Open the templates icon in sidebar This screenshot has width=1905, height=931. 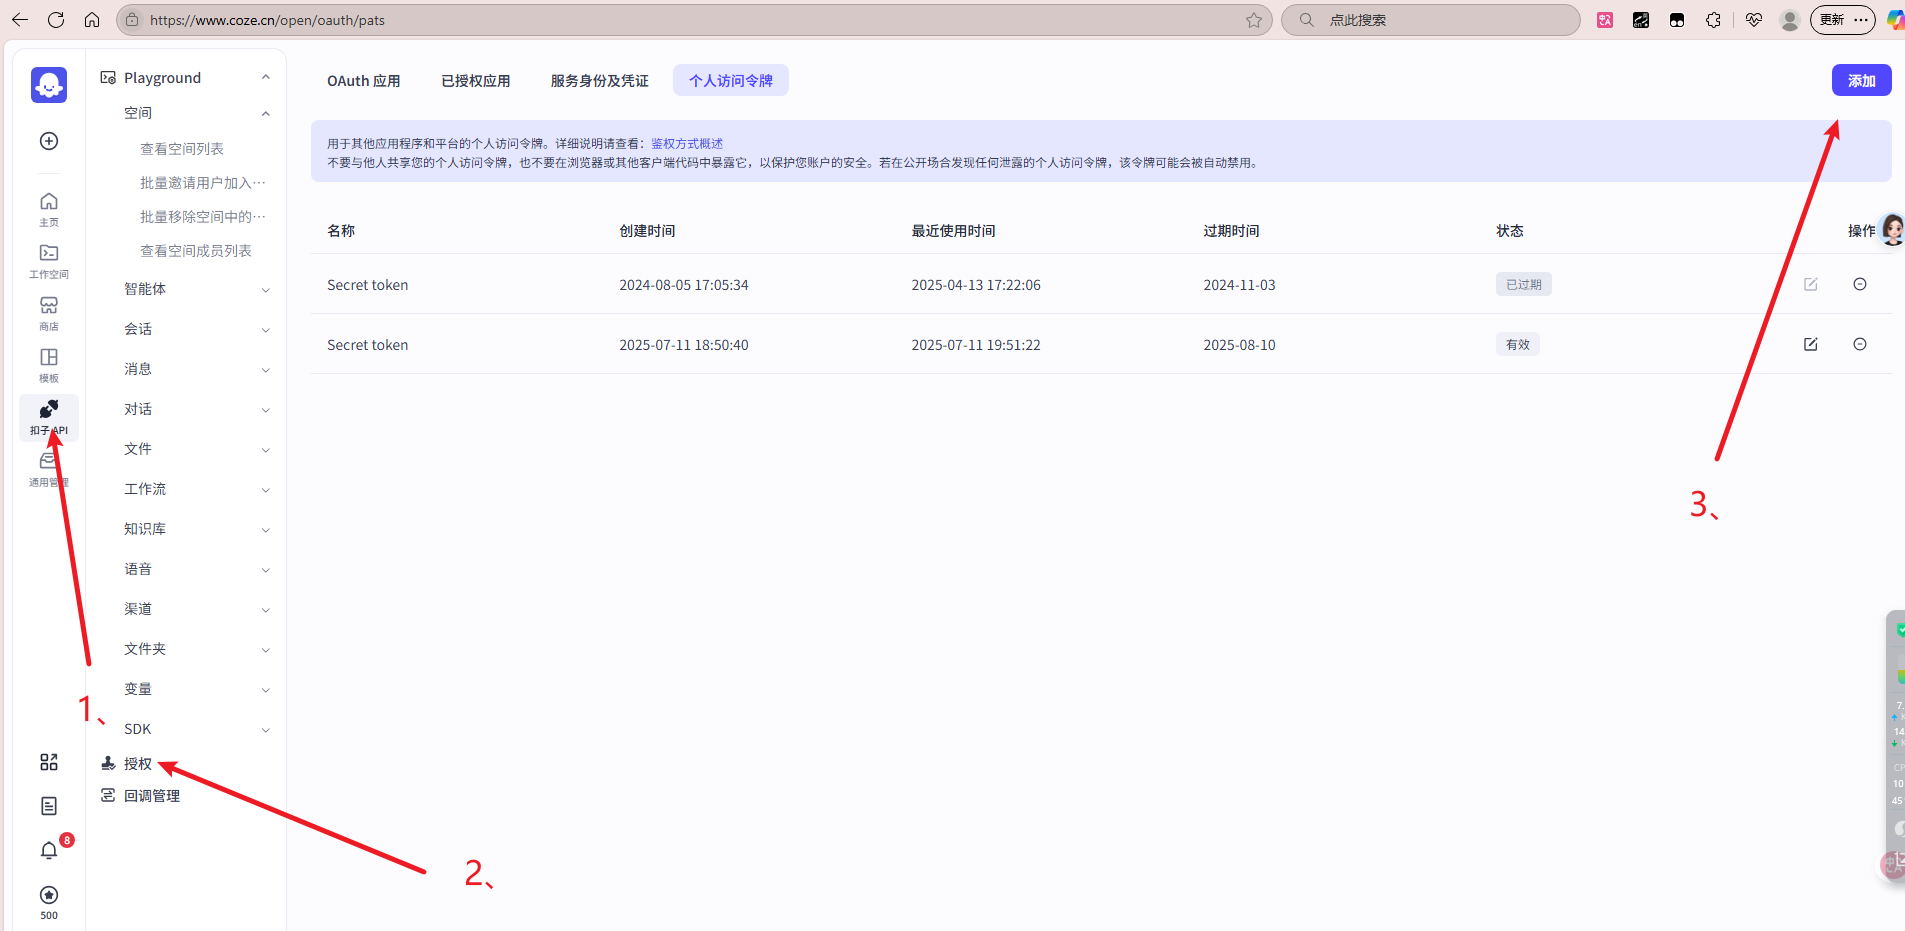(48, 364)
